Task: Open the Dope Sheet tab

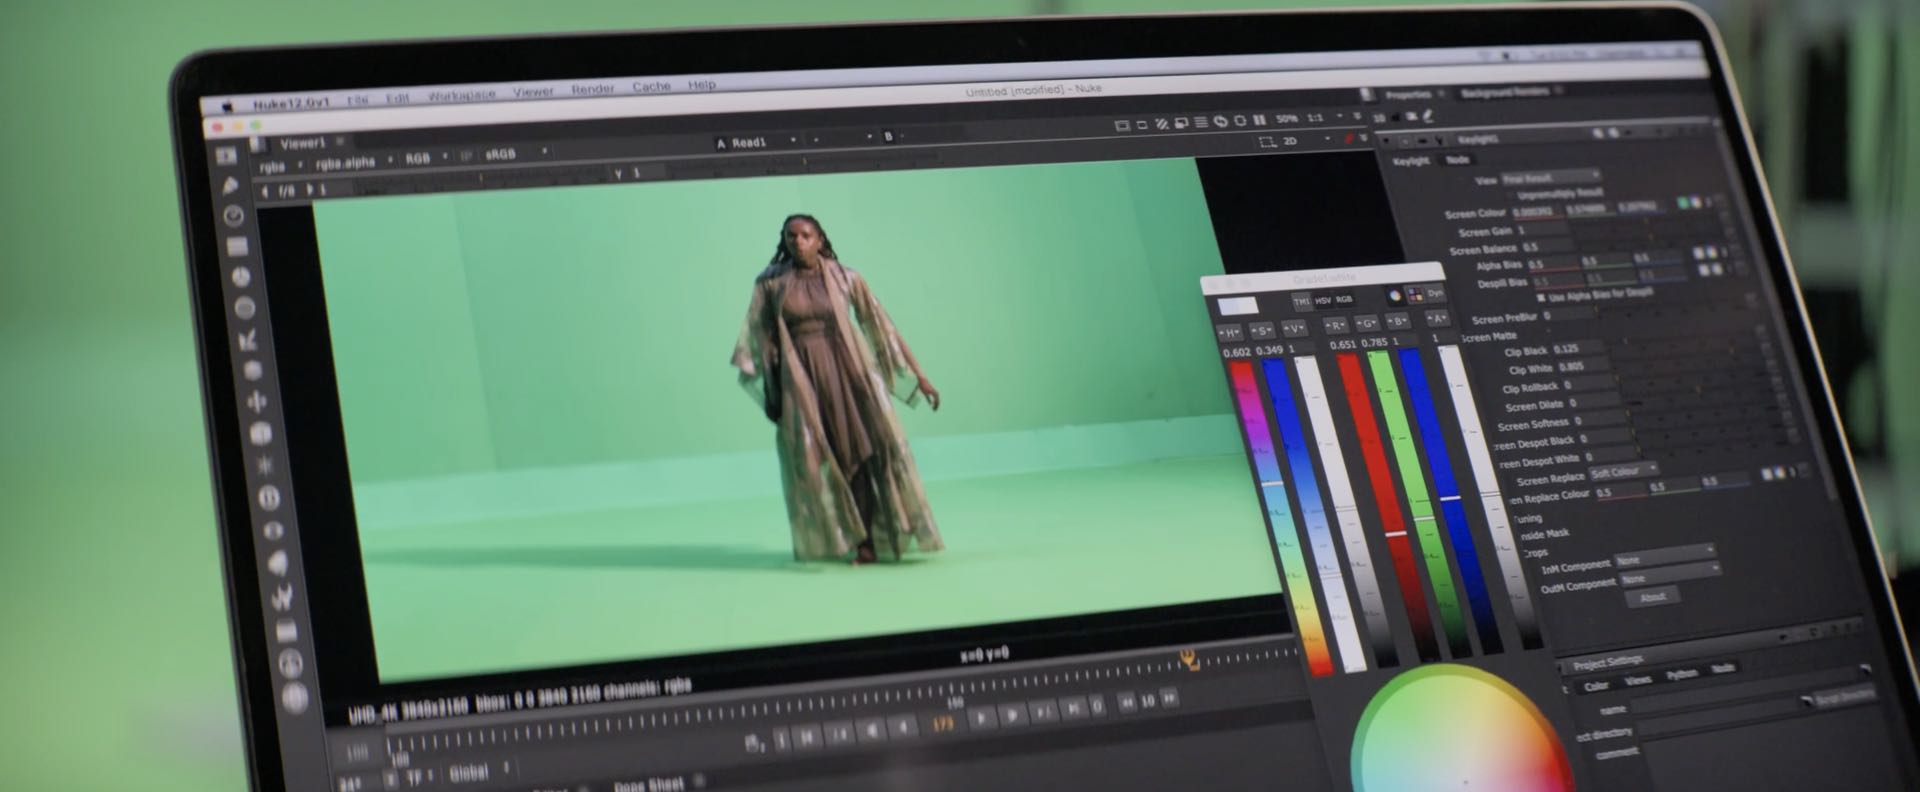Action: 648,784
